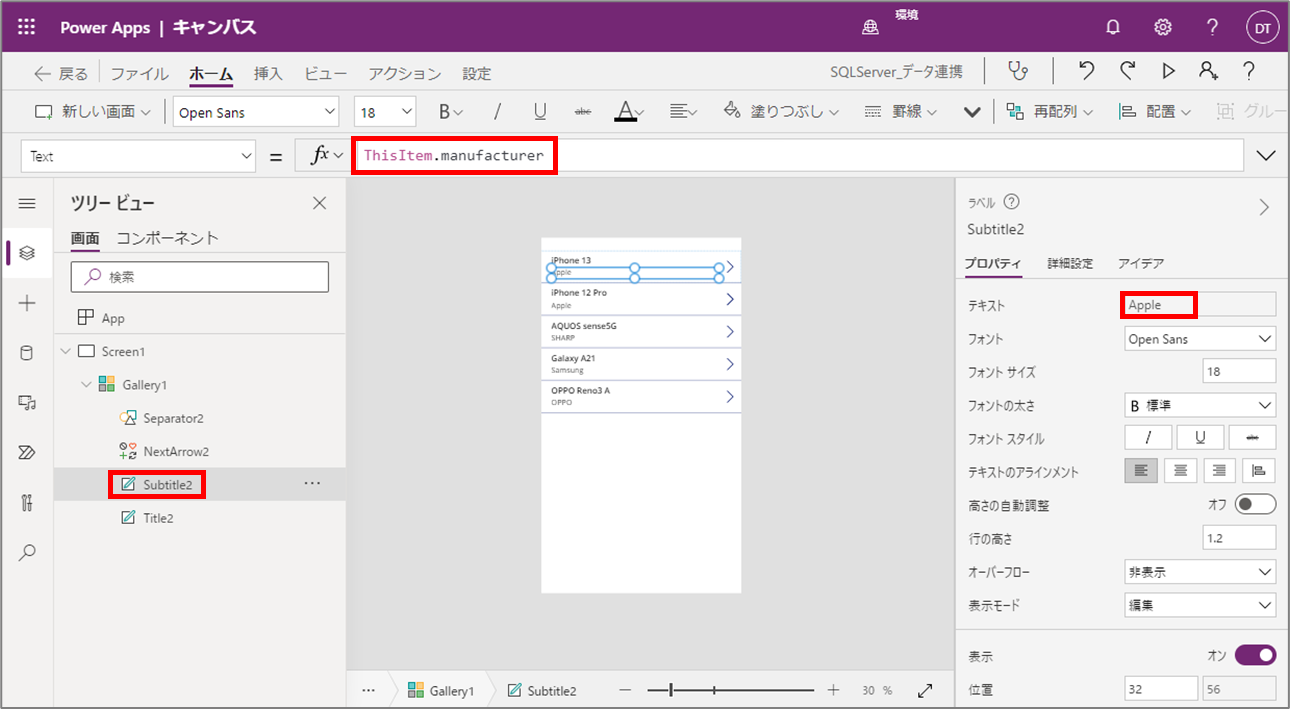Click the app checker stethoscope icon

coord(1018,71)
